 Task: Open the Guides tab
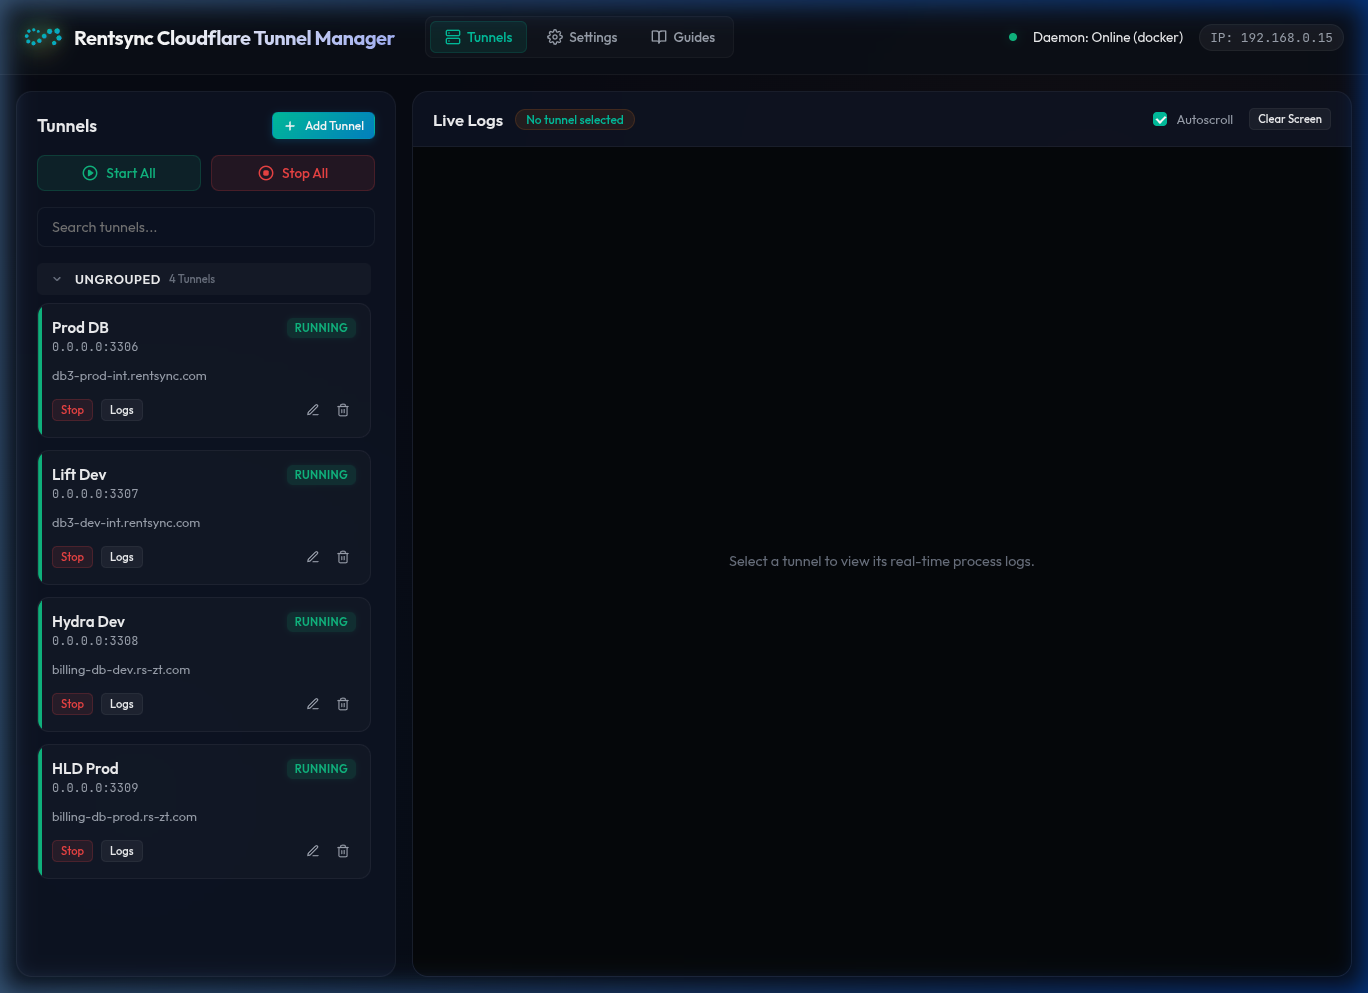[x=683, y=37]
